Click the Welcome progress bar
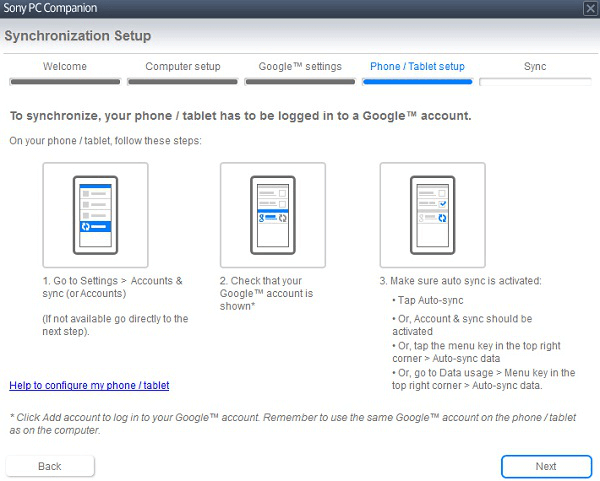 pyautogui.click(x=65, y=82)
